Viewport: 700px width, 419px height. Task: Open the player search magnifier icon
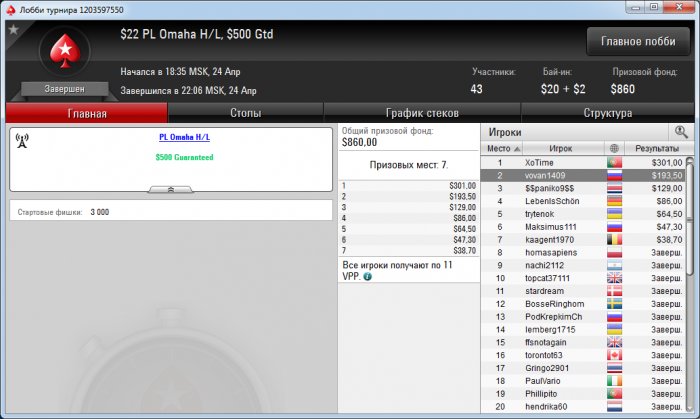[681, 132]
